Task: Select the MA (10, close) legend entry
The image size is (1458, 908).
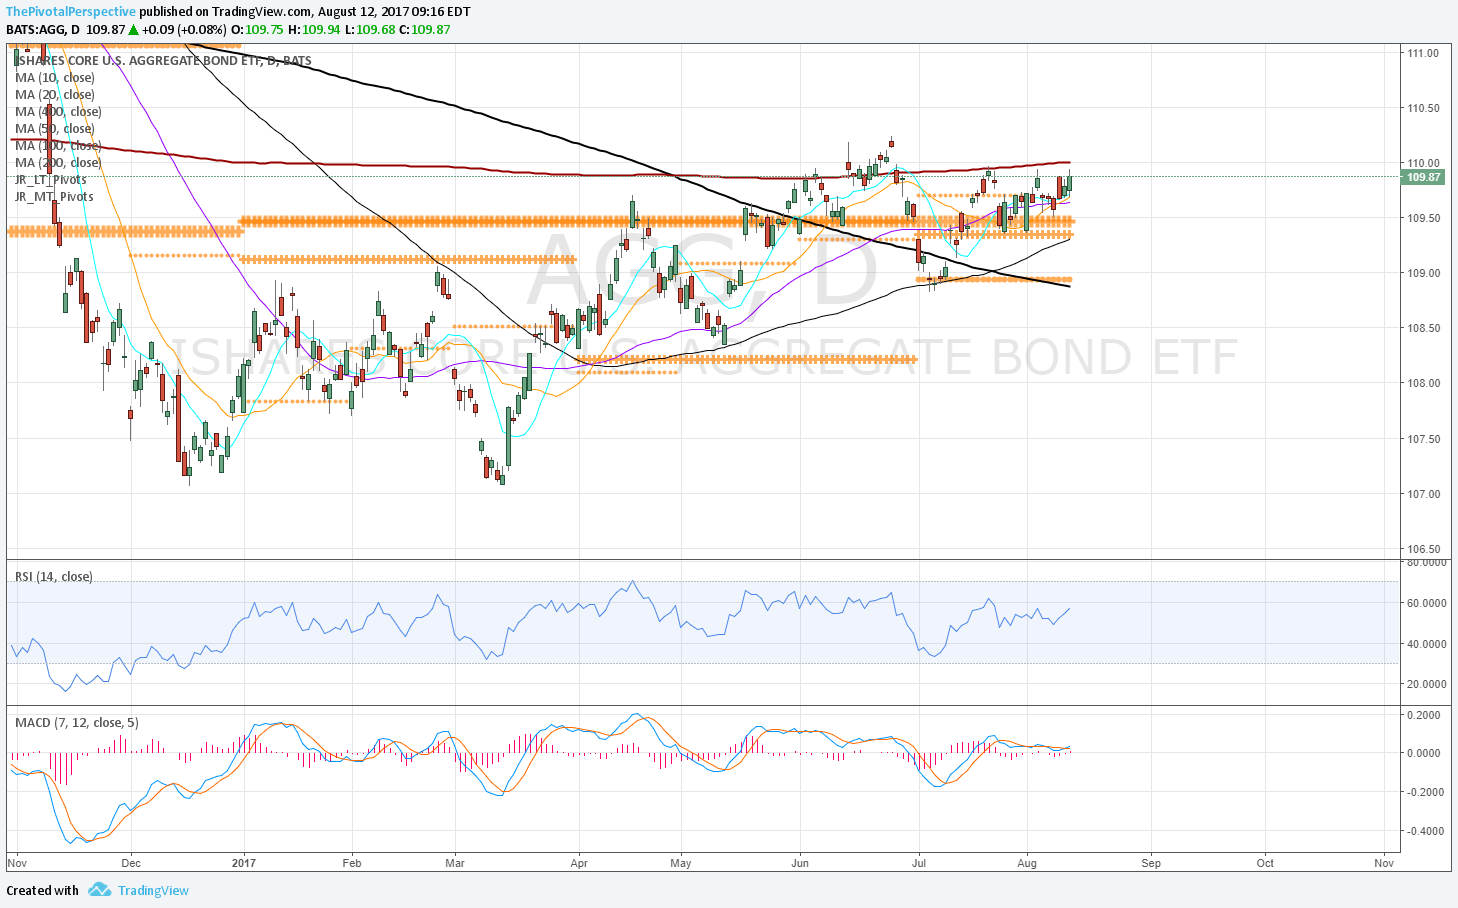Action: (x=55, y=78)
